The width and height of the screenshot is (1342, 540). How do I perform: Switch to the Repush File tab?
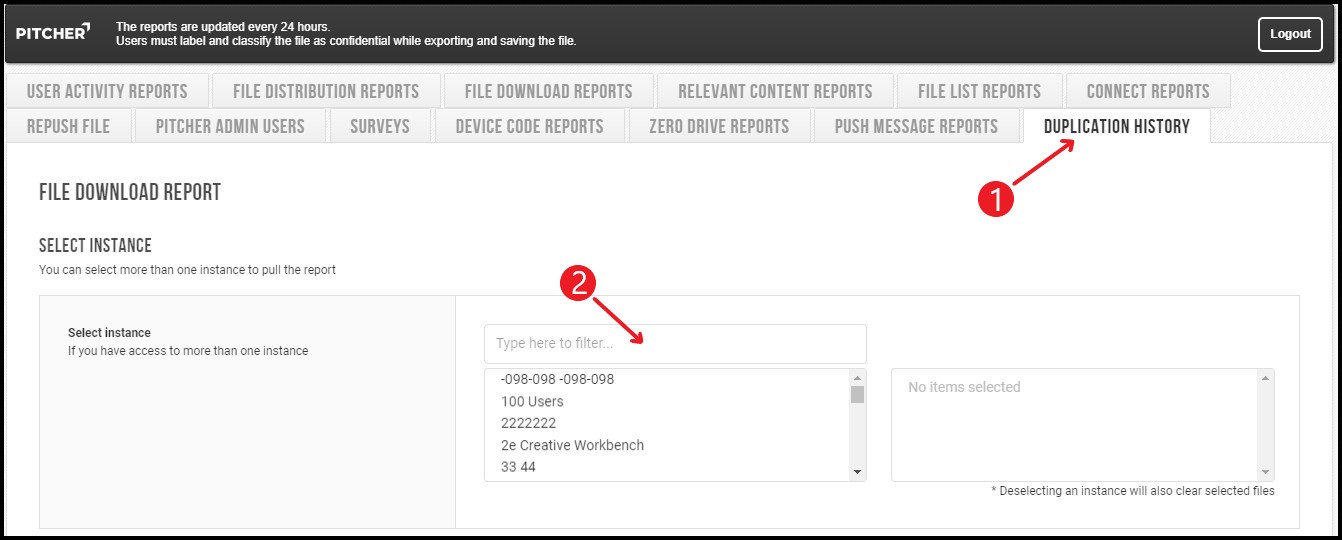tap(68, 126)
